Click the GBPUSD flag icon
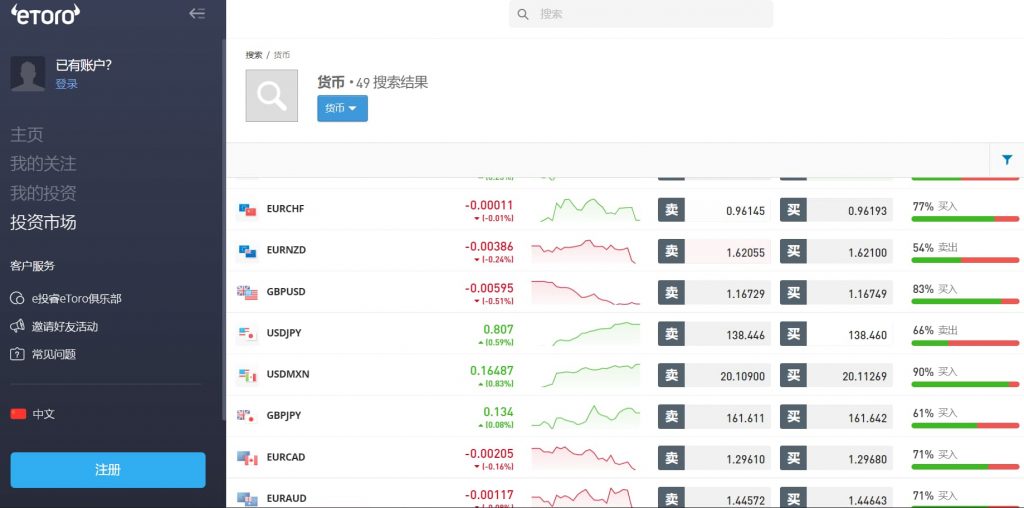 coord(248,292)
